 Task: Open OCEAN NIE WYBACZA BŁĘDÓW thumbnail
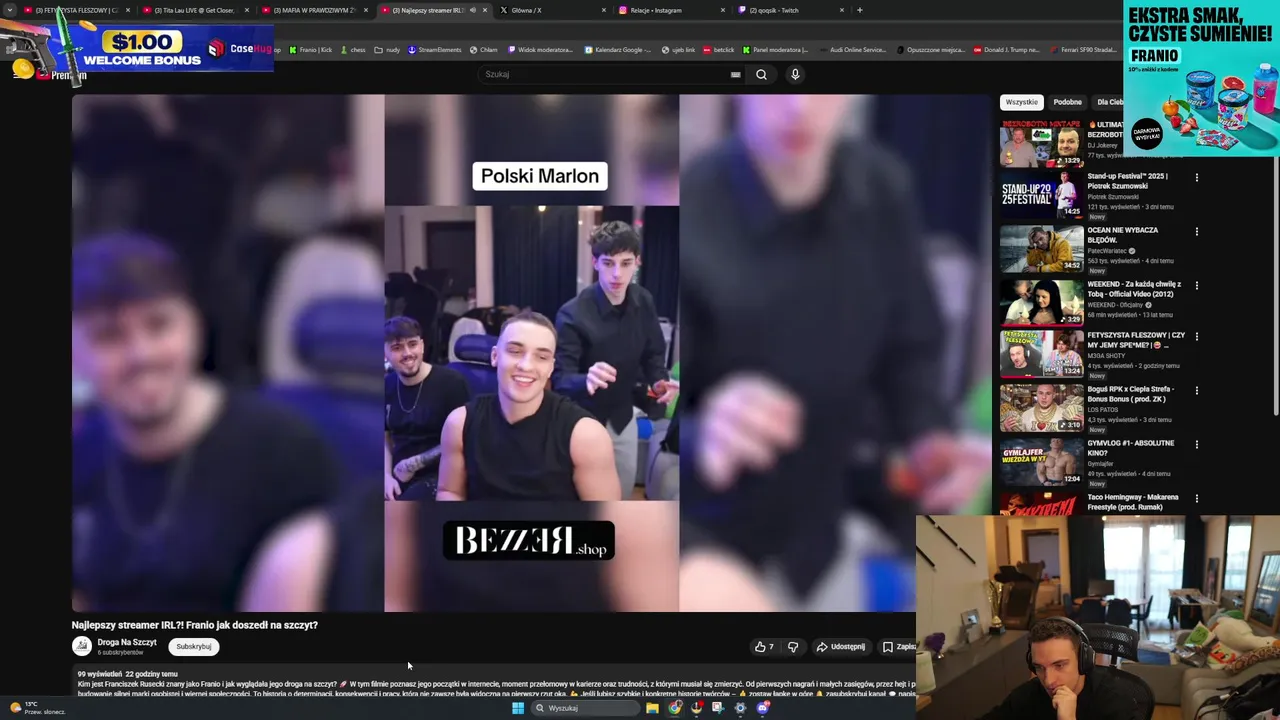pos(1041,248)
